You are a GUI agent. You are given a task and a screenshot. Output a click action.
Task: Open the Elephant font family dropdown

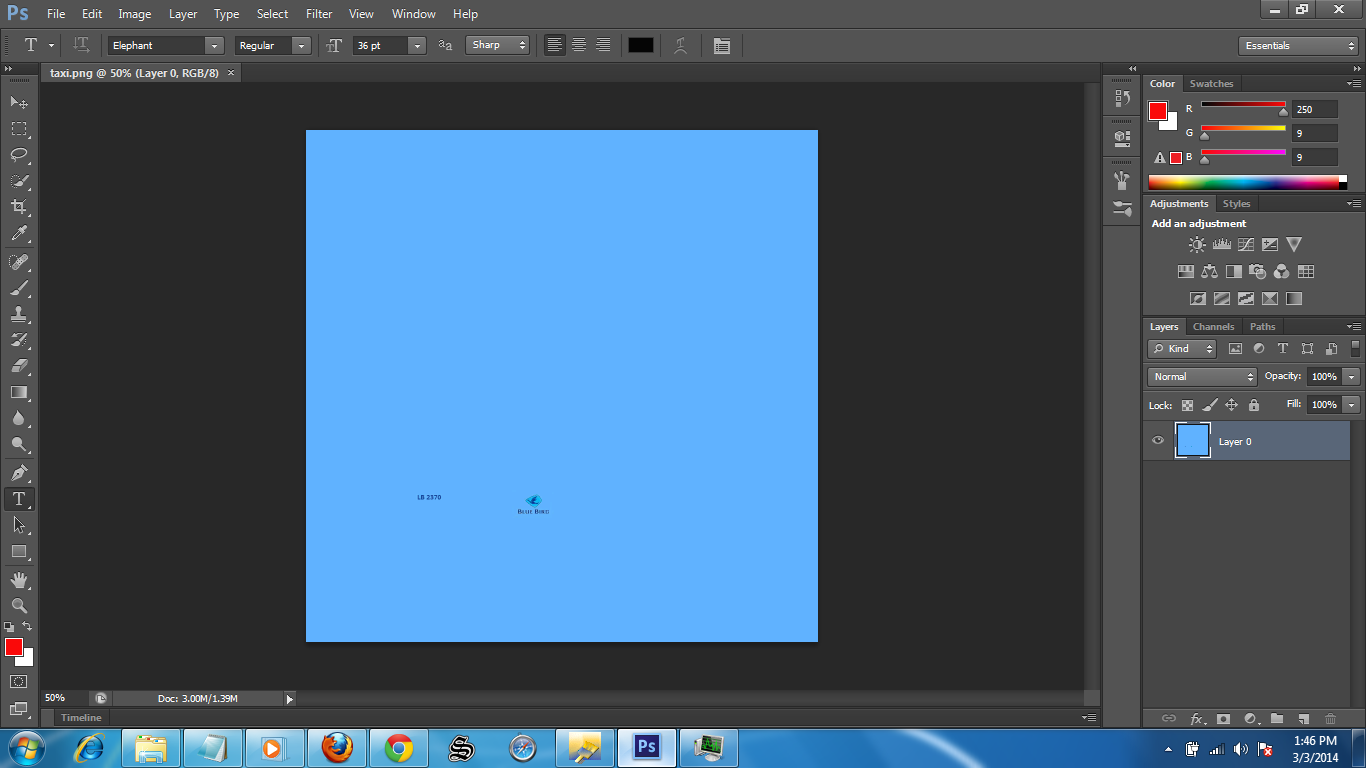coord(214,46)
